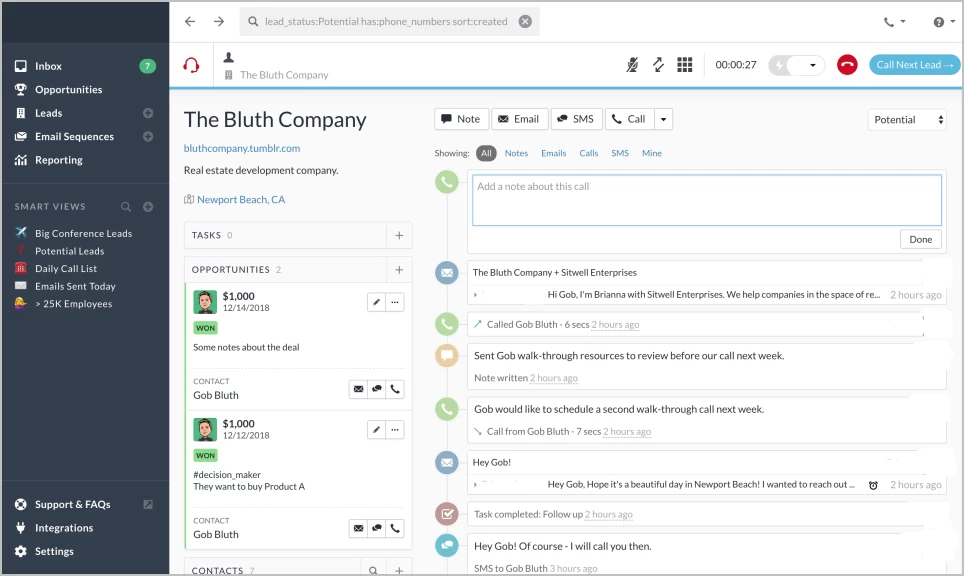
Task: Edit the 12/12/2018 opportunity
Action: (x=376, y=430)
